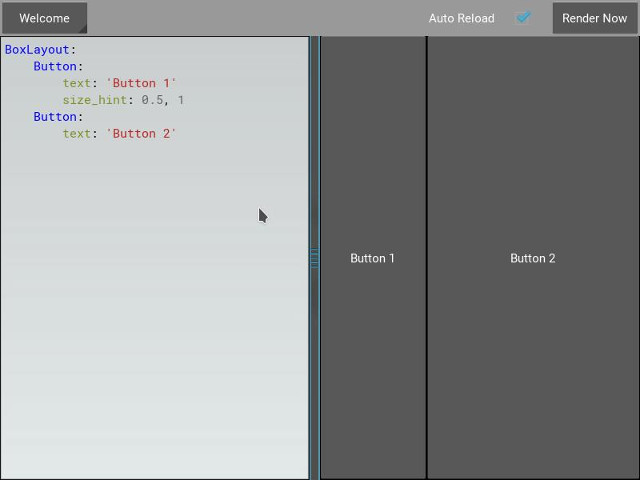Click the size_hint property name
The image size is (640, 480).
95,100
